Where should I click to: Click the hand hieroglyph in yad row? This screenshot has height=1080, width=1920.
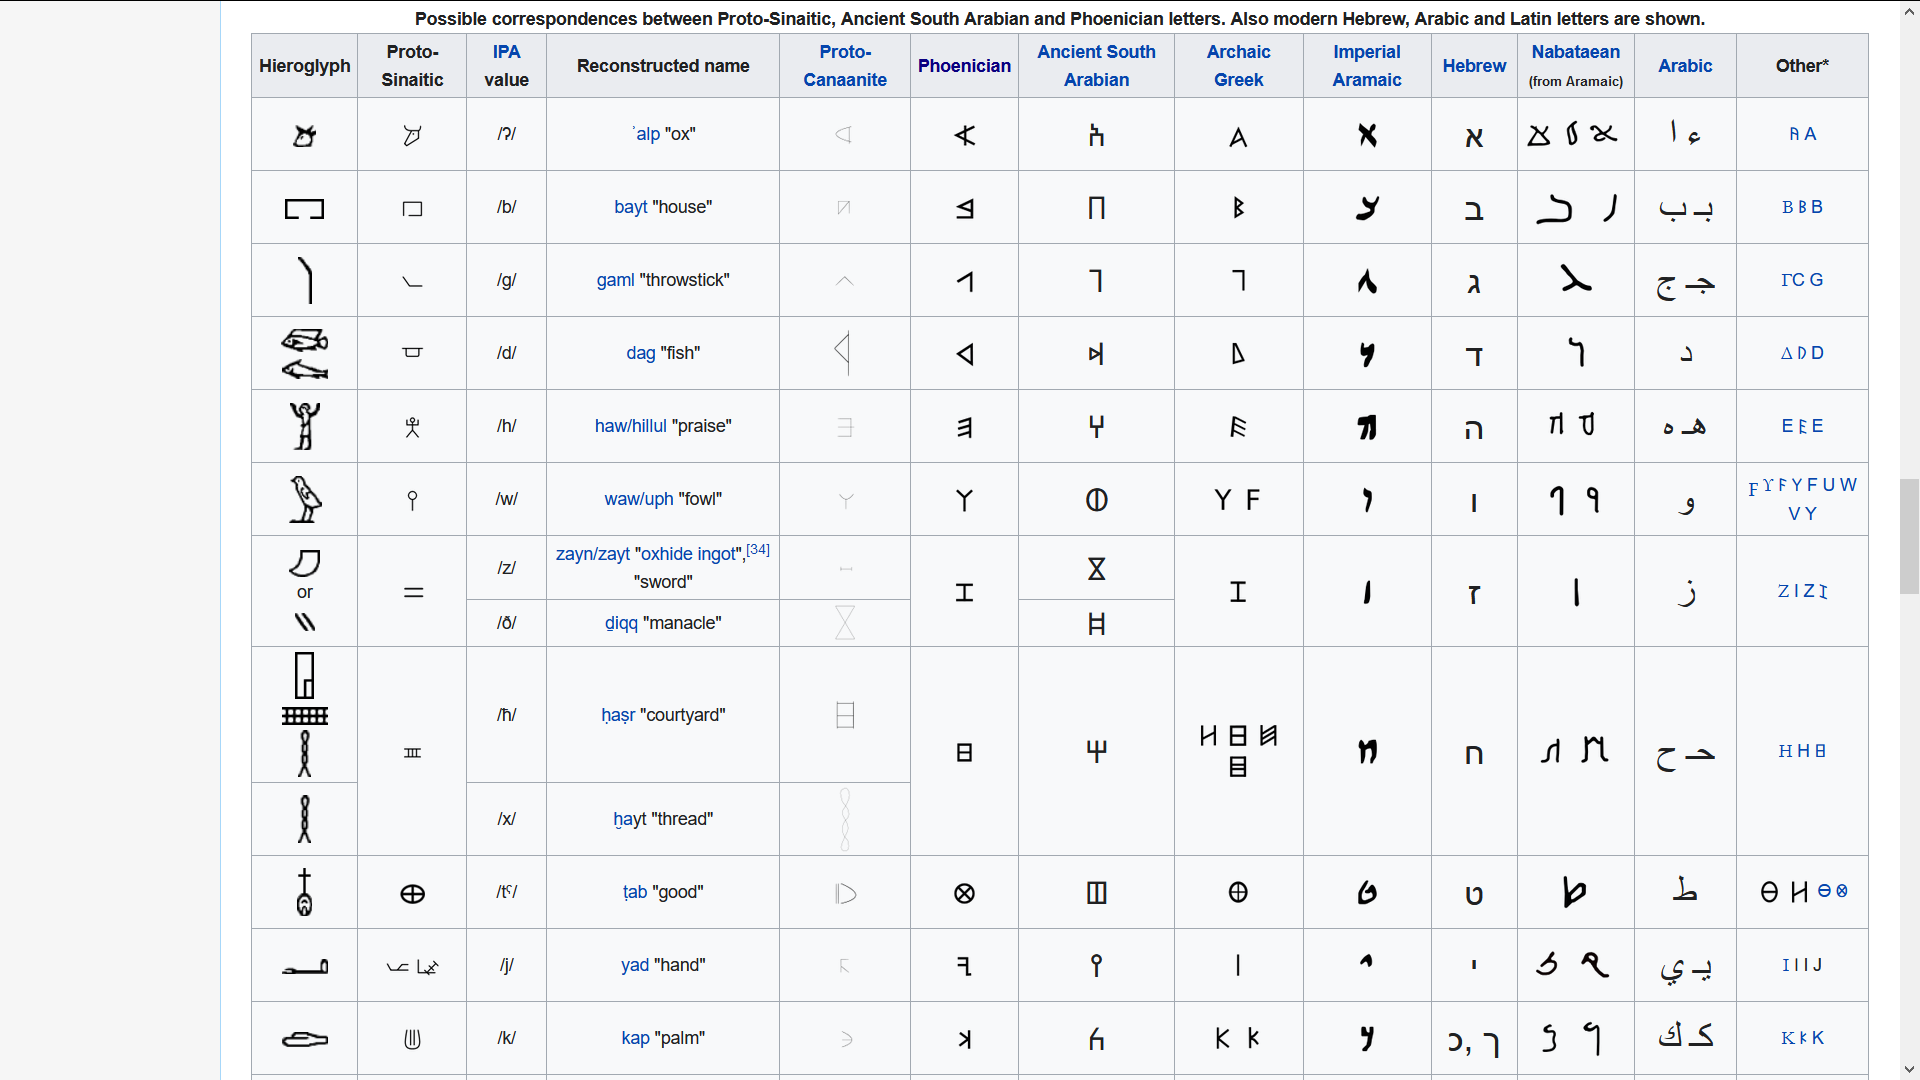(304, 967)
